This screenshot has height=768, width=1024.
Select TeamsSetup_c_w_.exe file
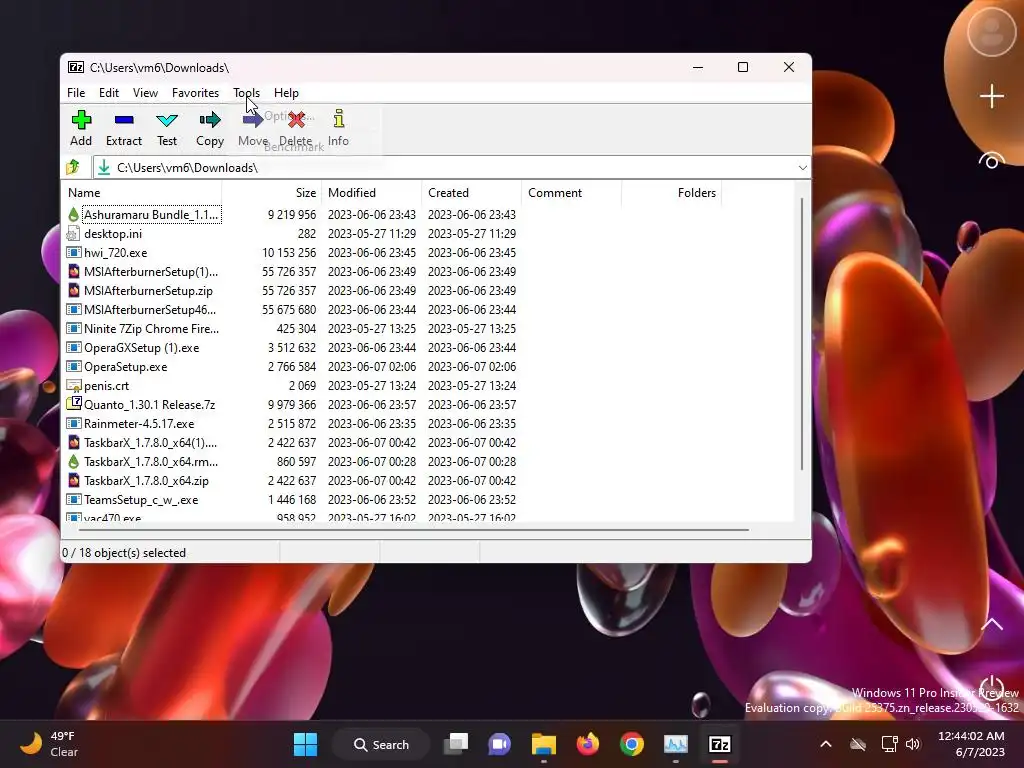pos(141,500)
